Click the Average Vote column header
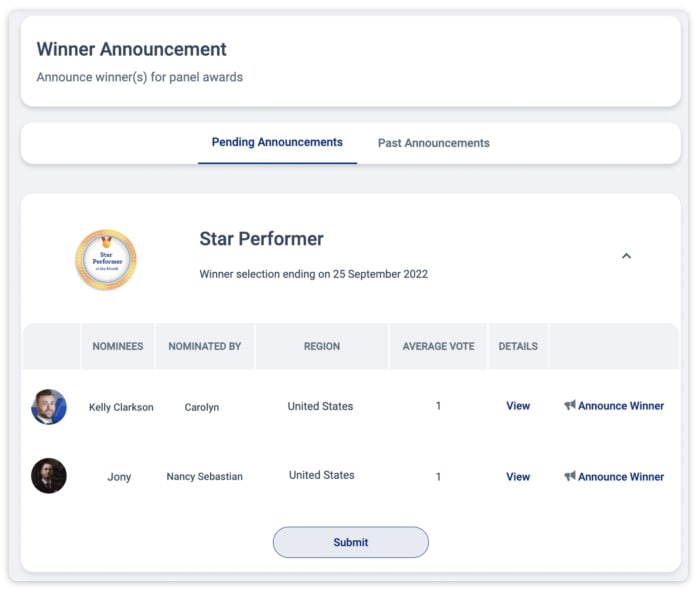699x592 pixels. click(x=439, y=346)
